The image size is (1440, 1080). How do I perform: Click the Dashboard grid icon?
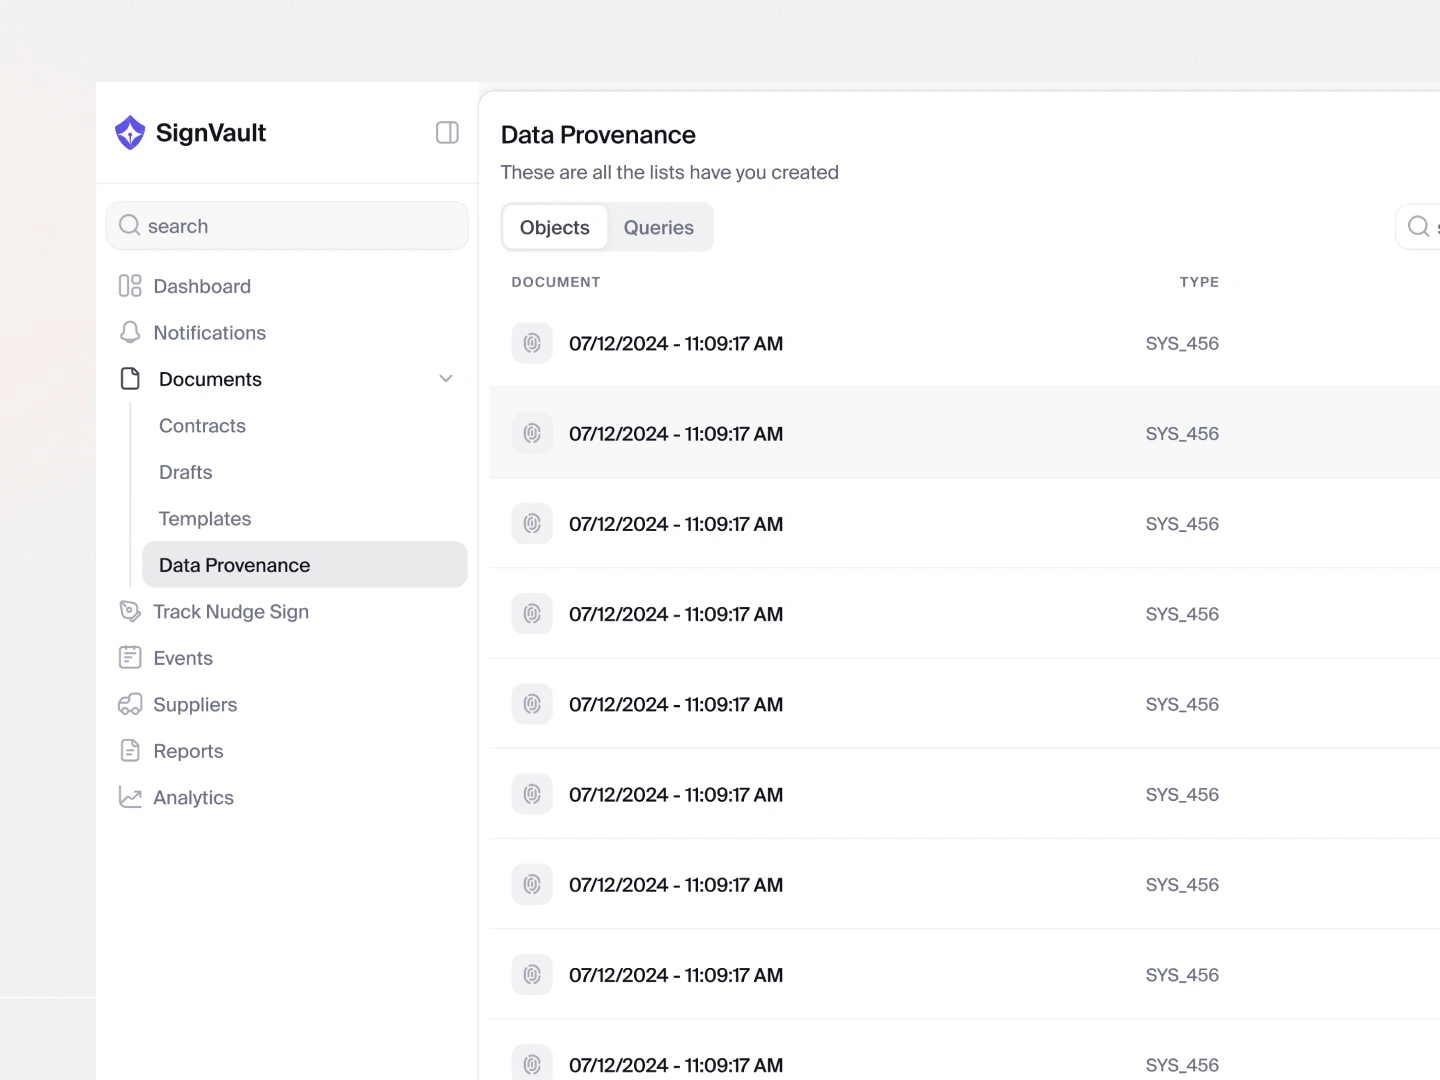(130, 286)
